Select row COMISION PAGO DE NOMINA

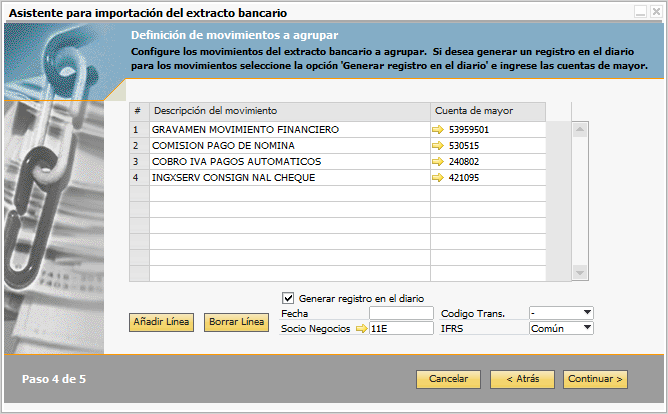point(288,146)
